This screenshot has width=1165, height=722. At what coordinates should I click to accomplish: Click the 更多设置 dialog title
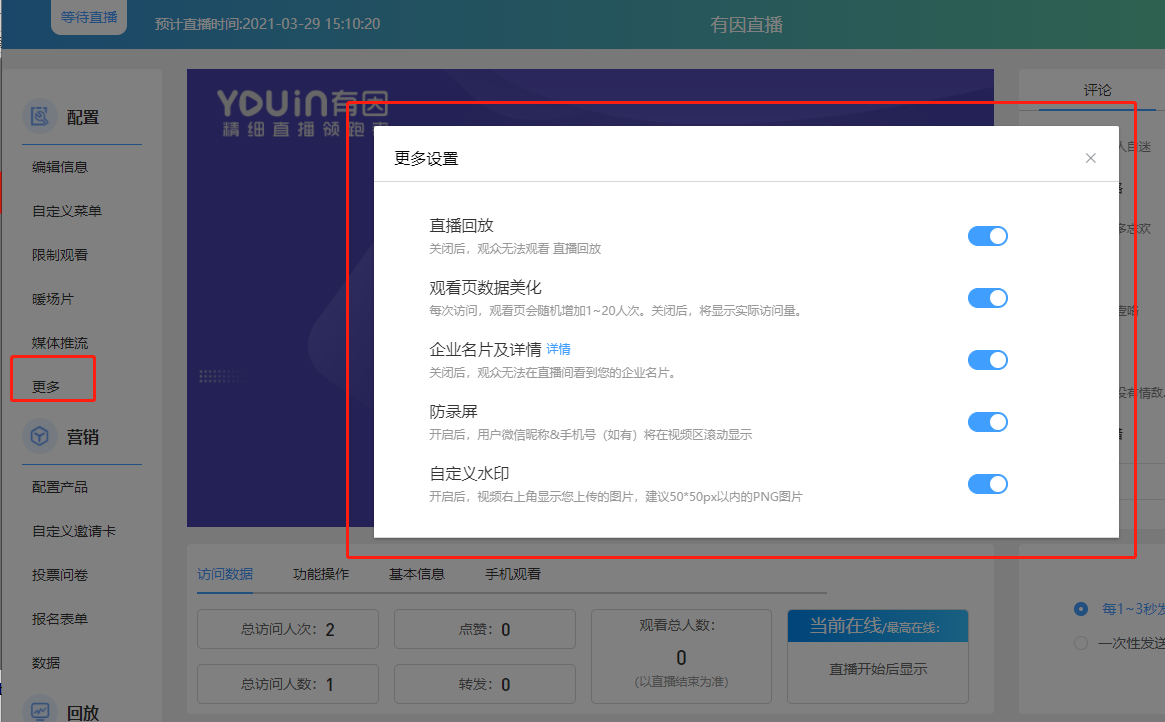[426, 158]
